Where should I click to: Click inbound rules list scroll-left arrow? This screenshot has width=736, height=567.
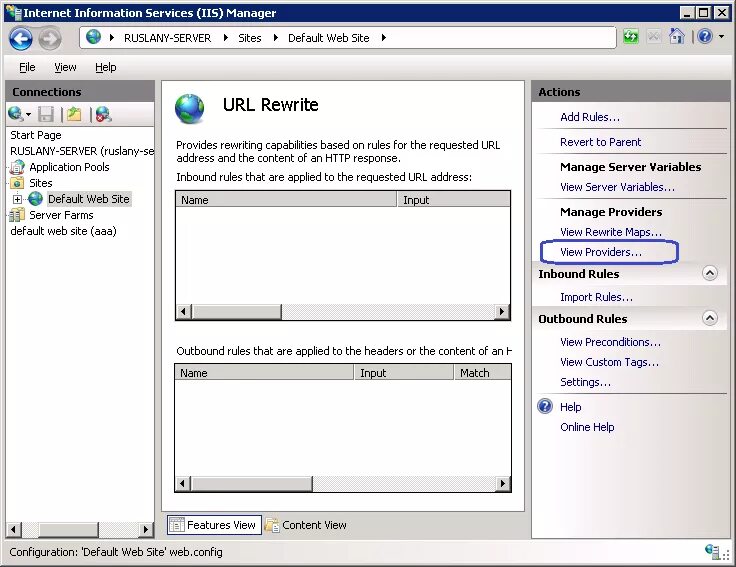pyautogui.click(x=184, y=311)
